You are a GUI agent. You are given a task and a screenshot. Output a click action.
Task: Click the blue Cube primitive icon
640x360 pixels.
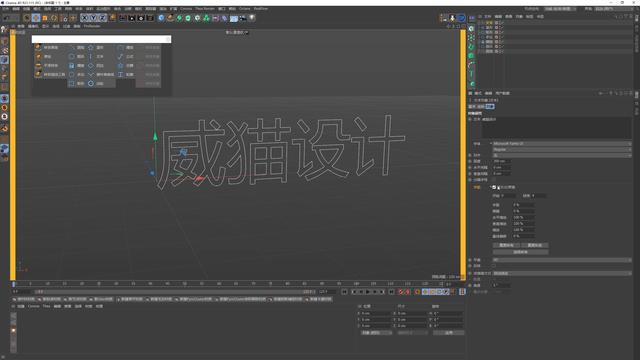[x=161, y=18]
